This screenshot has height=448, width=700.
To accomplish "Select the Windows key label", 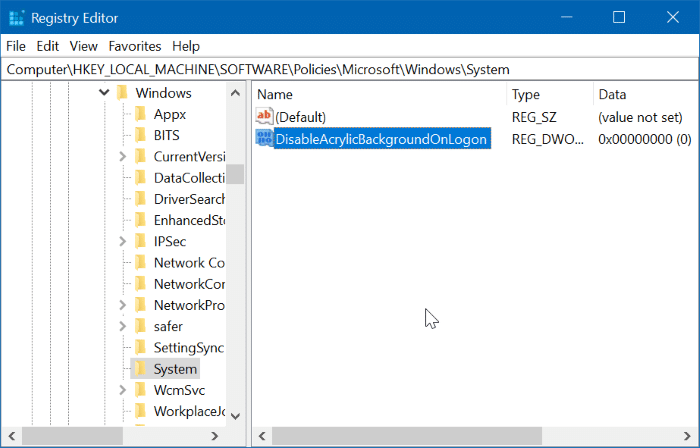I will [x=163, y=93].
